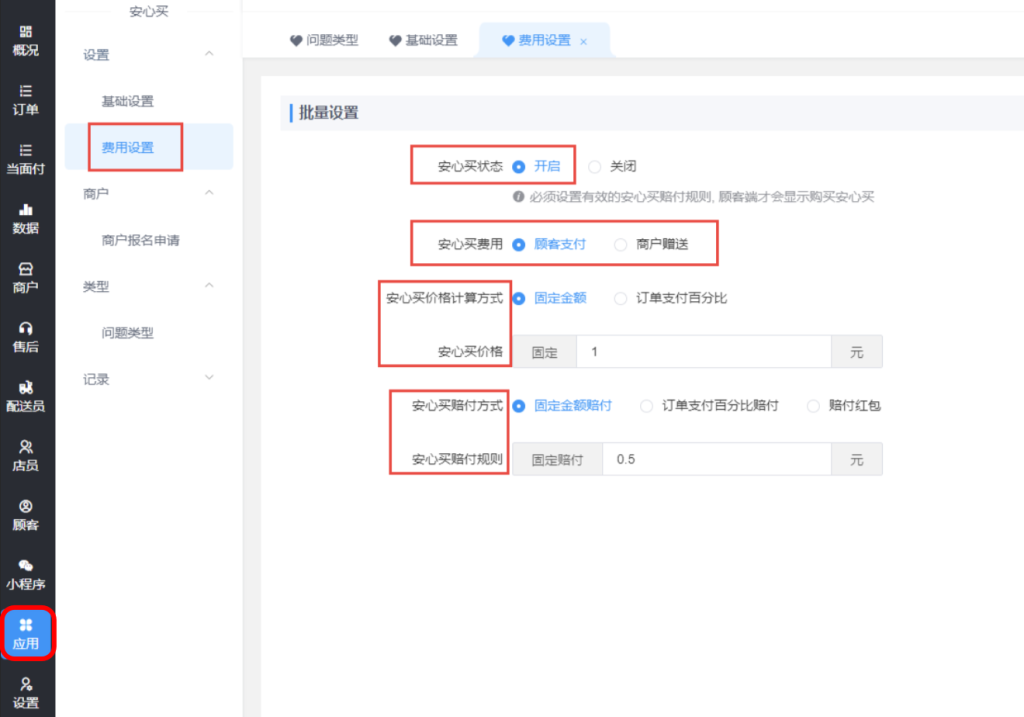
Task: Select 商户 merchant icon in dark sidebar
Action: [x=26, y=277]
